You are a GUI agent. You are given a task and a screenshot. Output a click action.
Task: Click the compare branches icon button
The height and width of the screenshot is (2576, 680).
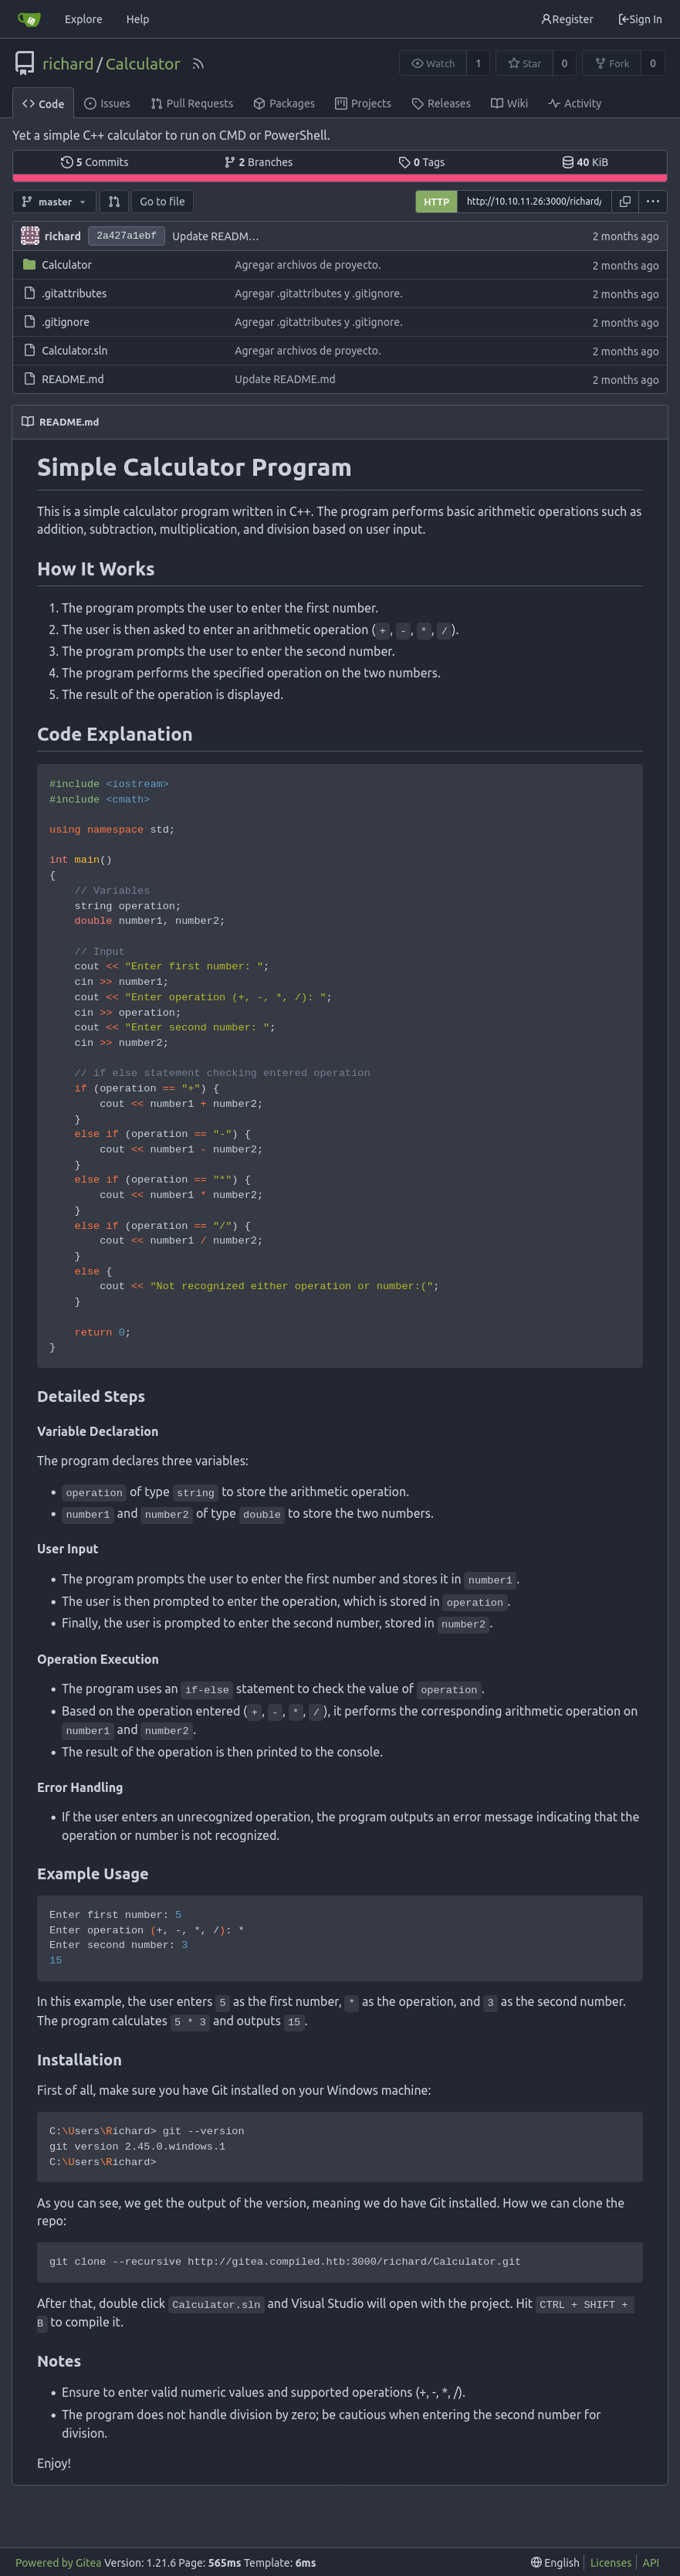[x=114, y=202]
